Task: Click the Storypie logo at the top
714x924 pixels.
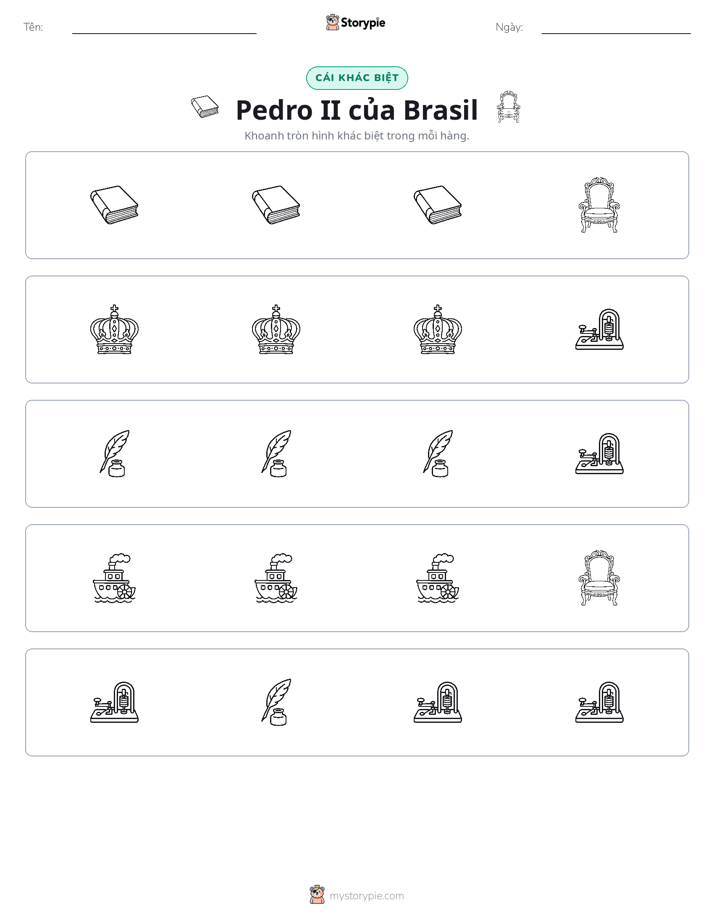Action: click(355, 22)
